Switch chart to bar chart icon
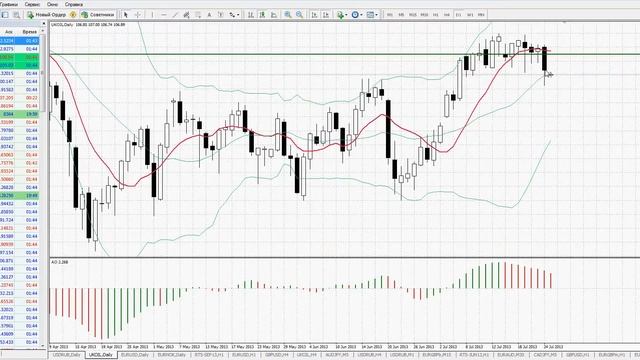The height and width of the screenshot is (360, 640). pyautogui.click(x=251, y=15)
